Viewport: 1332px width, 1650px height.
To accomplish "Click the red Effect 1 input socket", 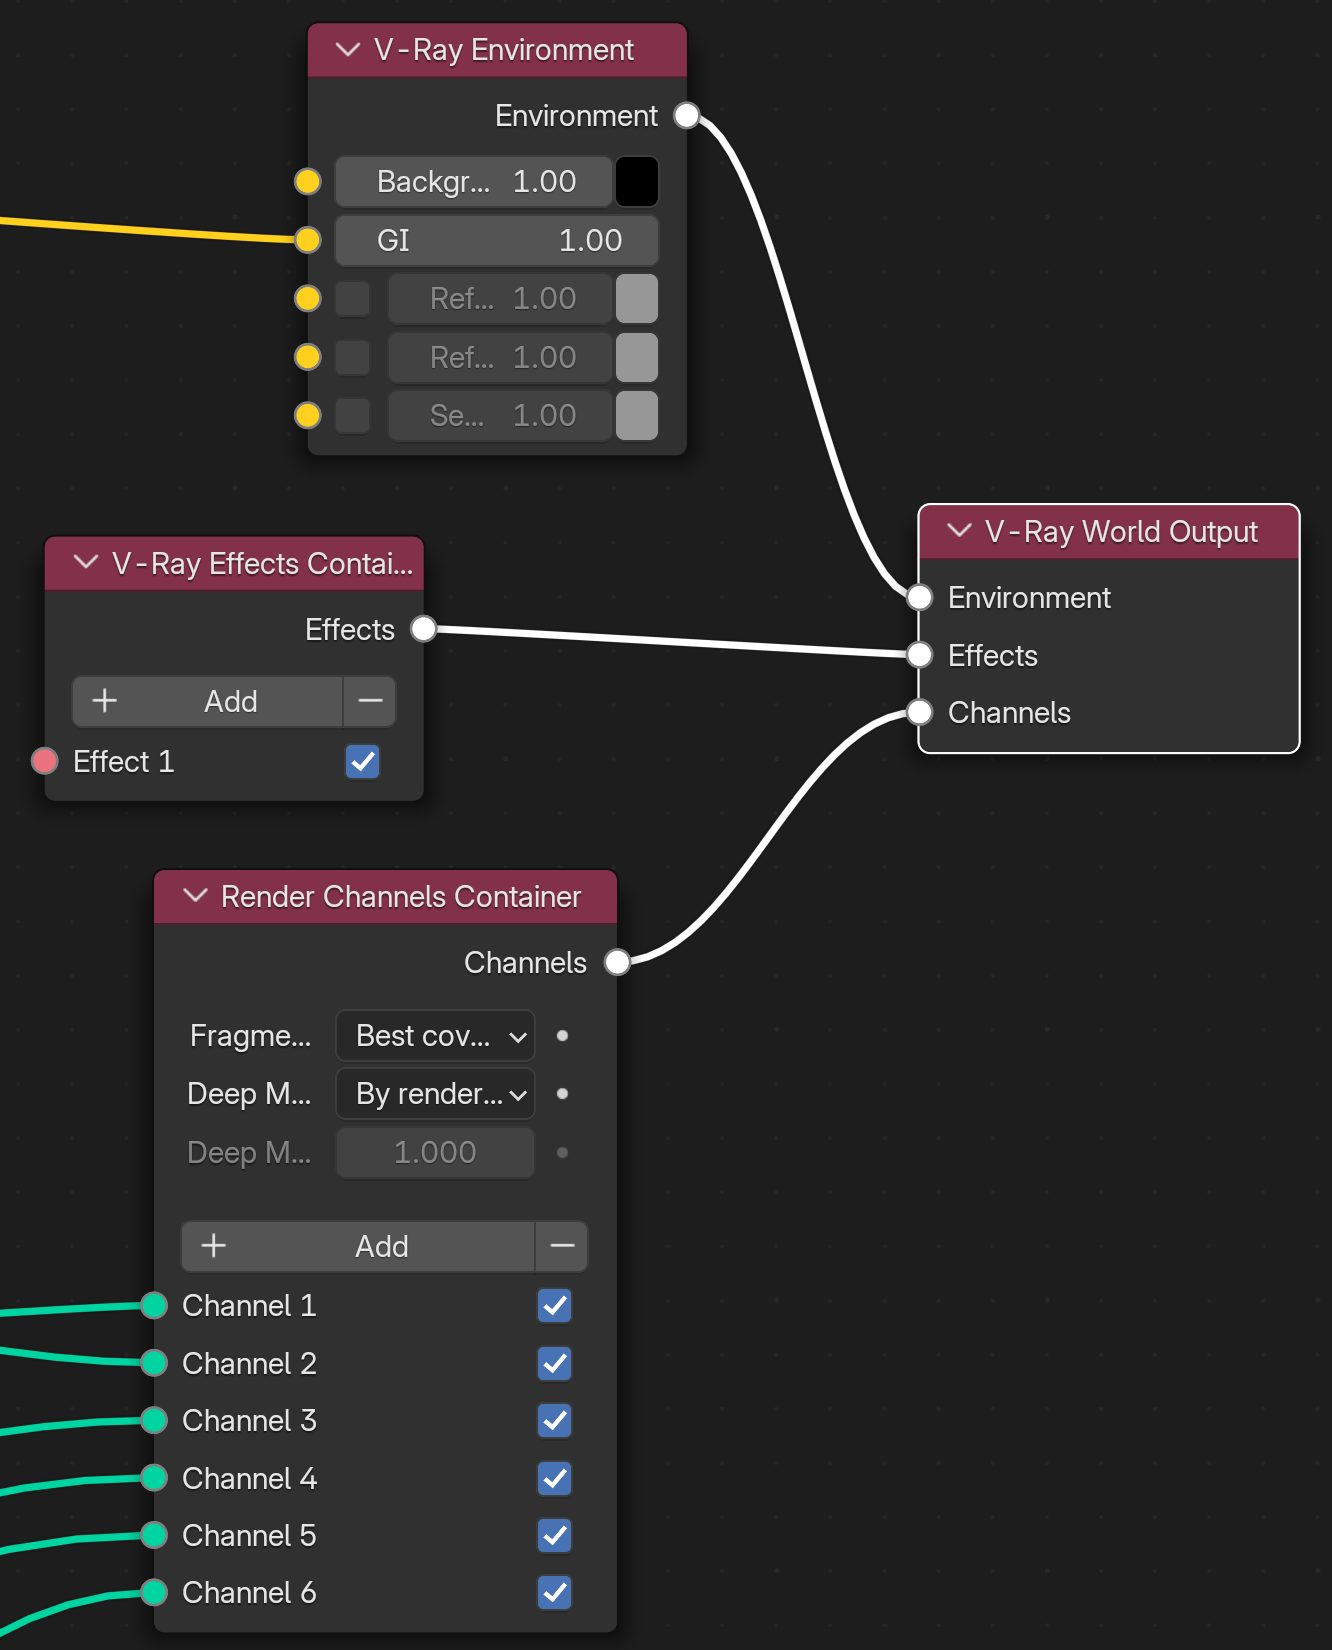I will tap(44, 761).
